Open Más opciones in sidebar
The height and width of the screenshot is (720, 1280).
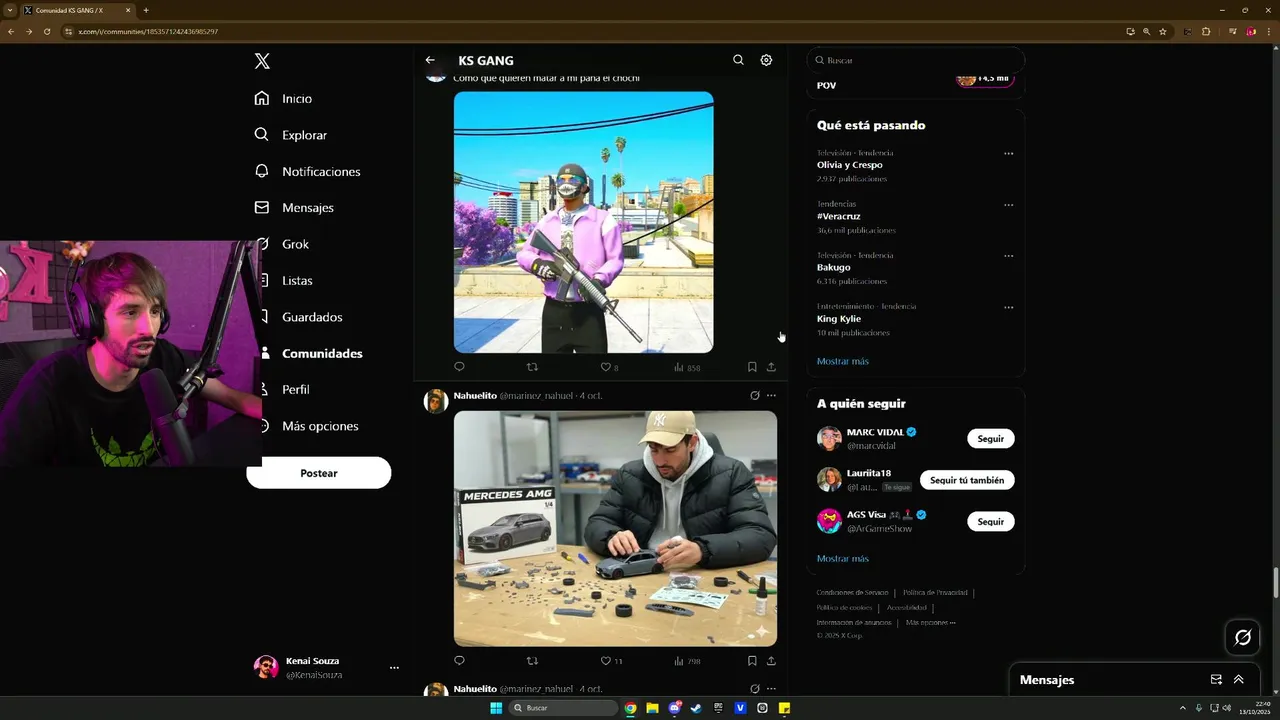320,426
